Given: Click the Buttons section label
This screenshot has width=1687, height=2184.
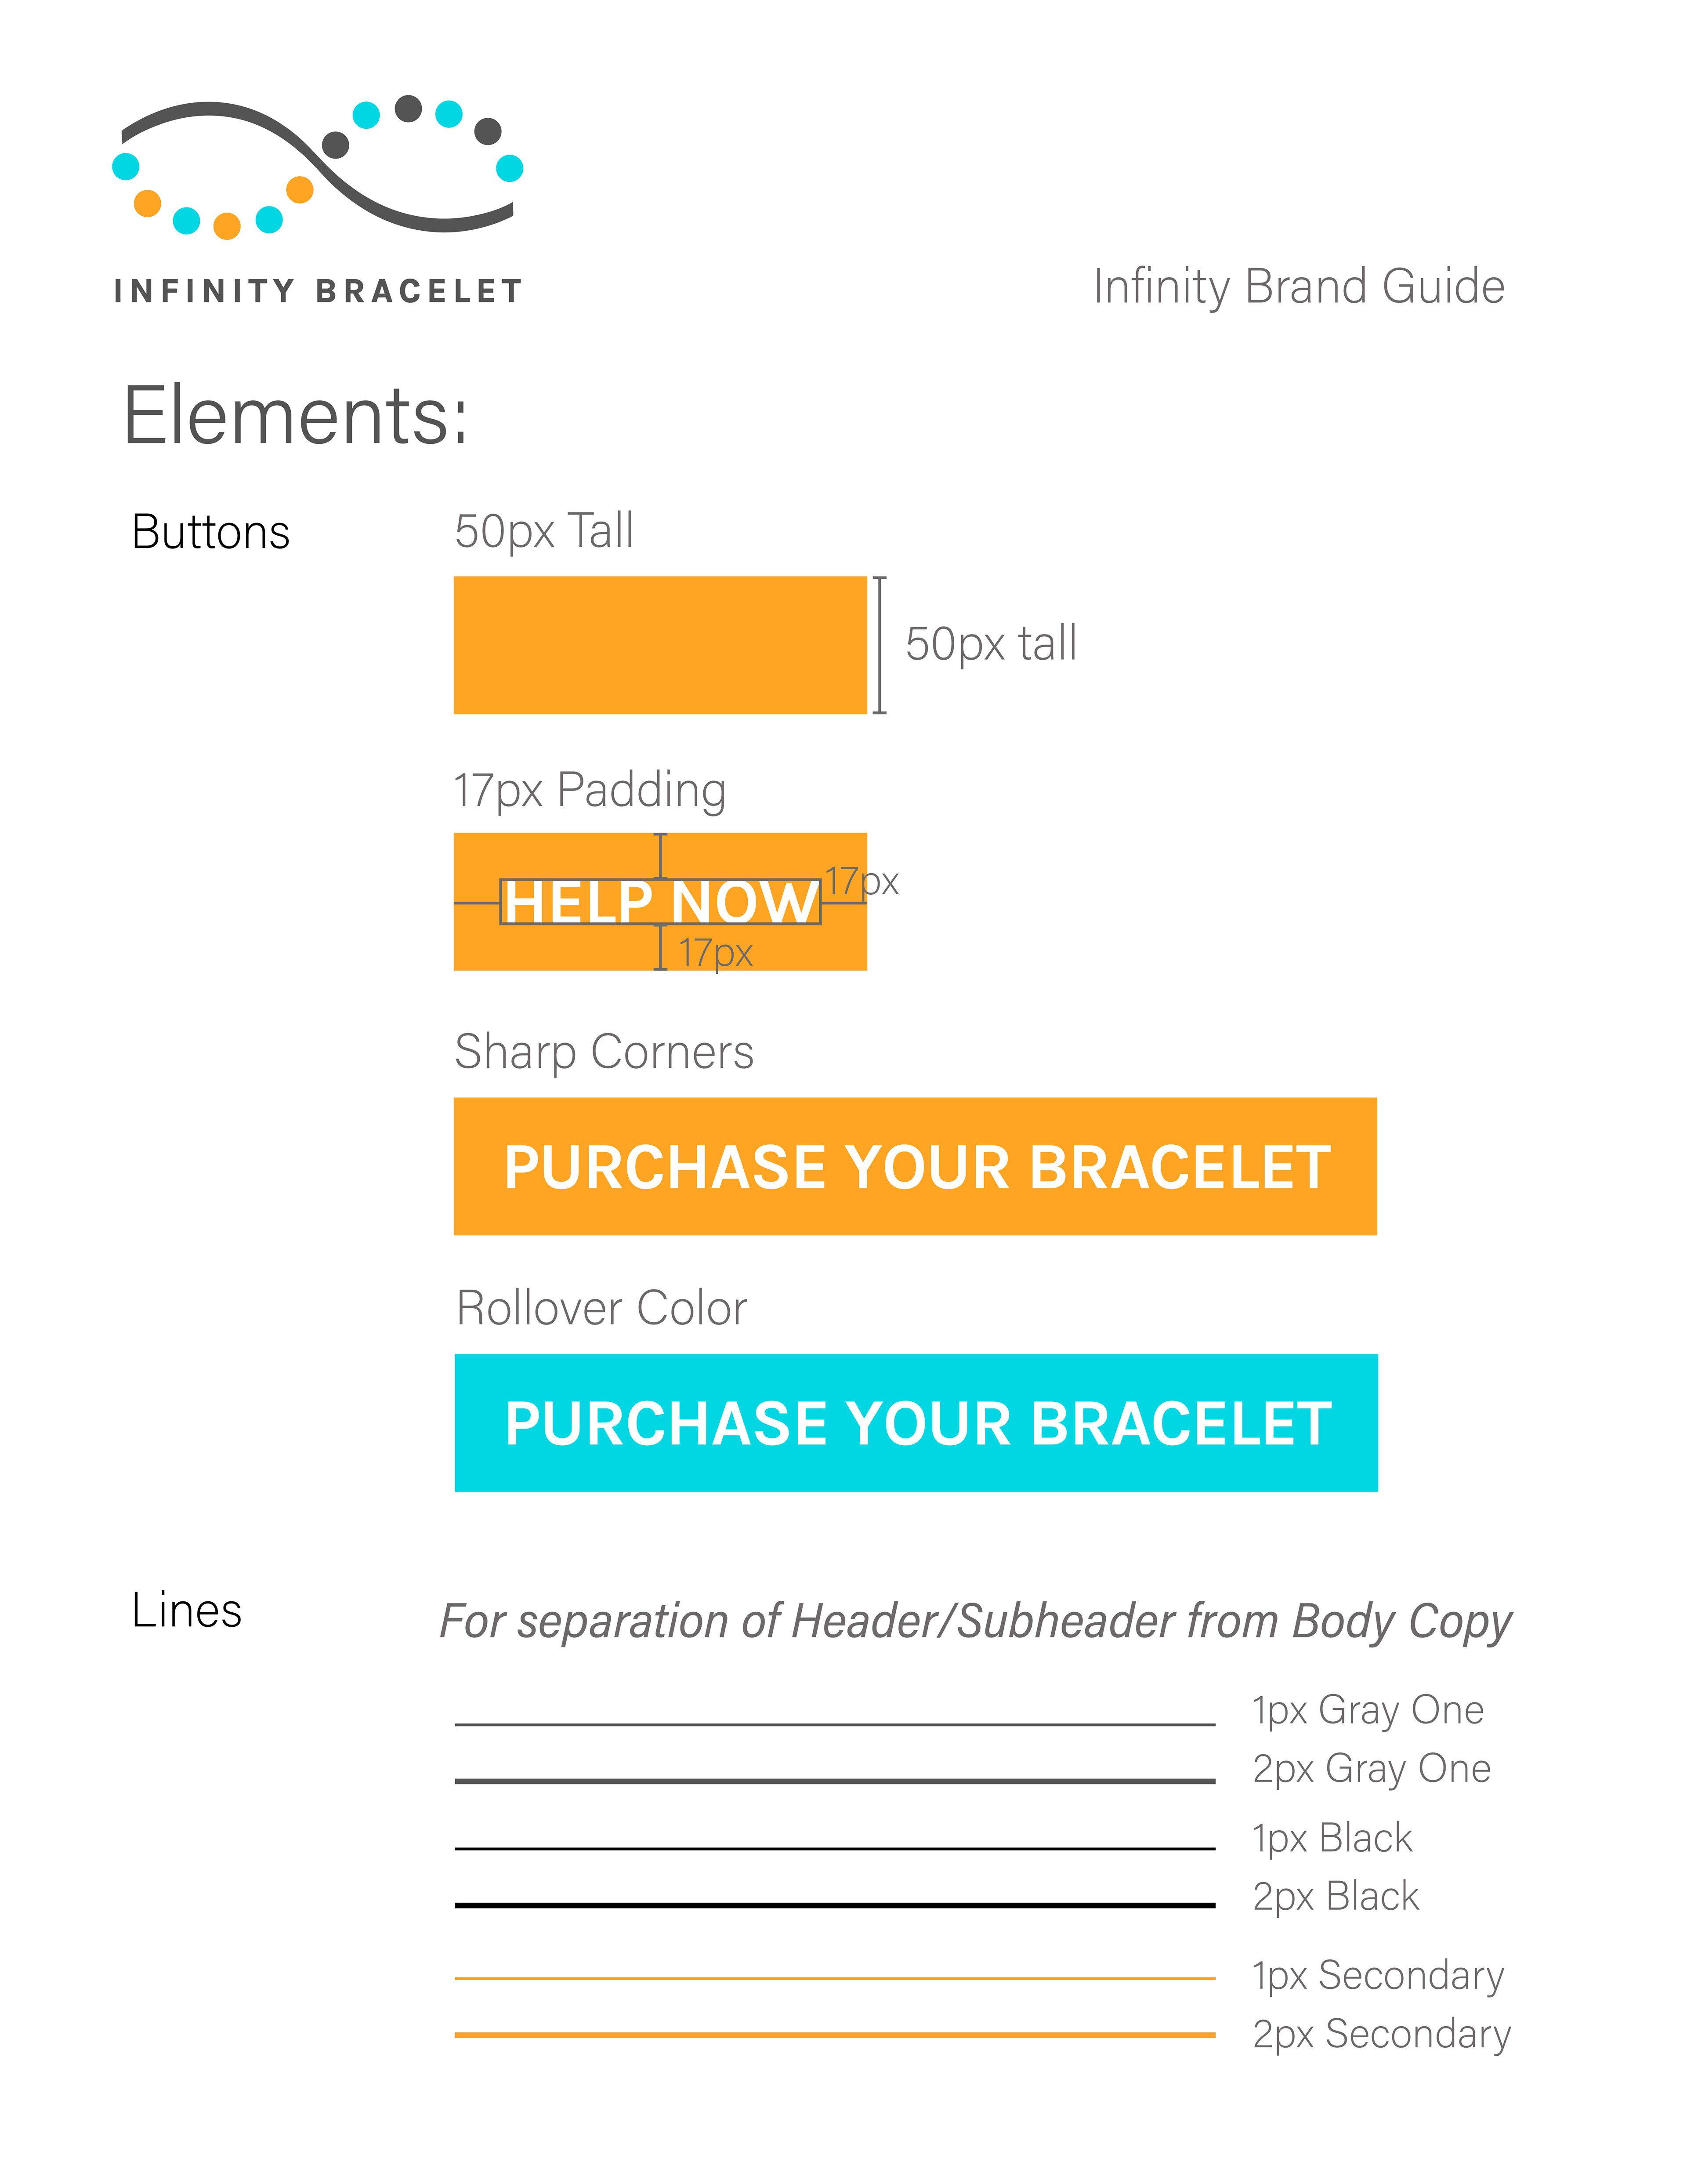Looking at the screenshot, I should (x=211, y=532).
